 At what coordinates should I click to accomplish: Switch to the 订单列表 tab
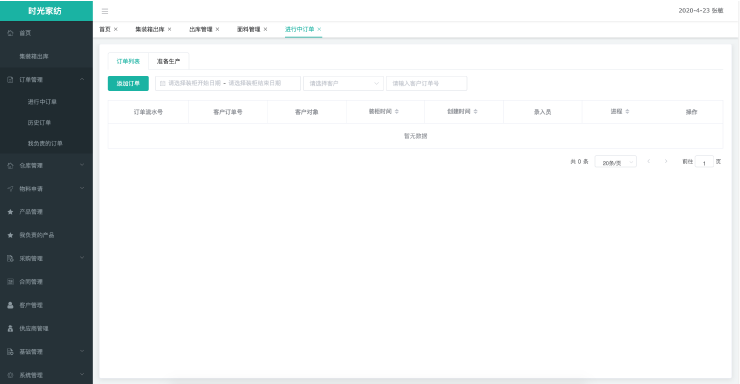(128, 61)
